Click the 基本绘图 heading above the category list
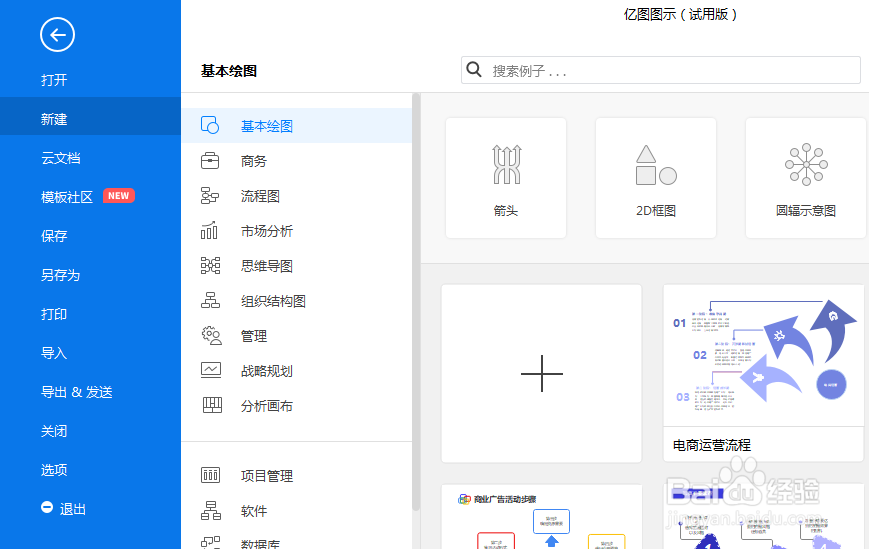 pos(229,71)
